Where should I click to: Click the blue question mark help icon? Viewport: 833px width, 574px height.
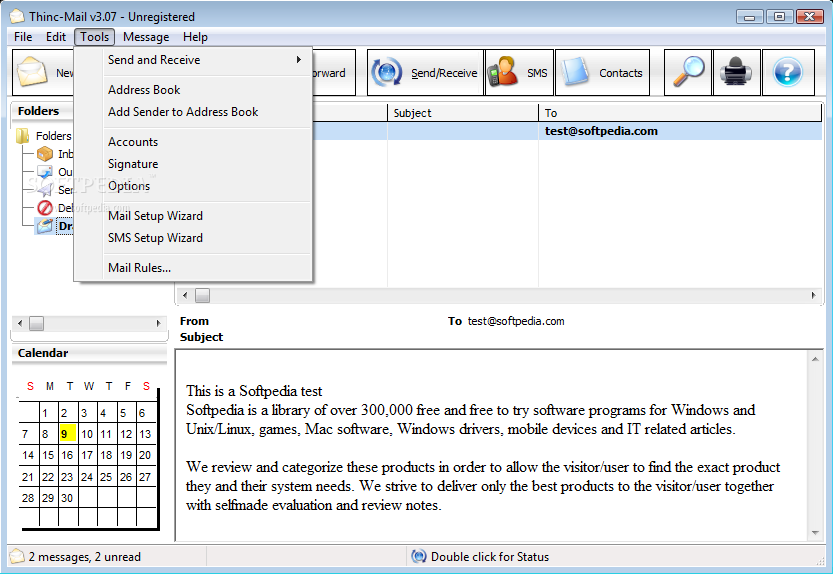click(788, 72)
